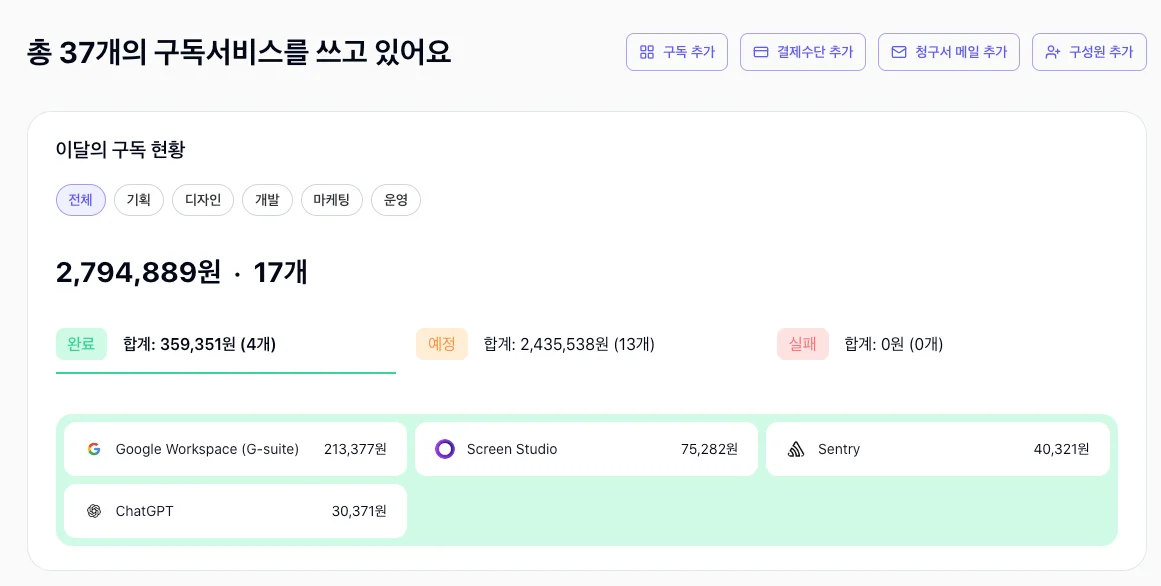Click the 구성원 추가 button
Image resolution: width=1161 pixels, height=586 pixels.
pyautogui.click(x=1089, y=52)
